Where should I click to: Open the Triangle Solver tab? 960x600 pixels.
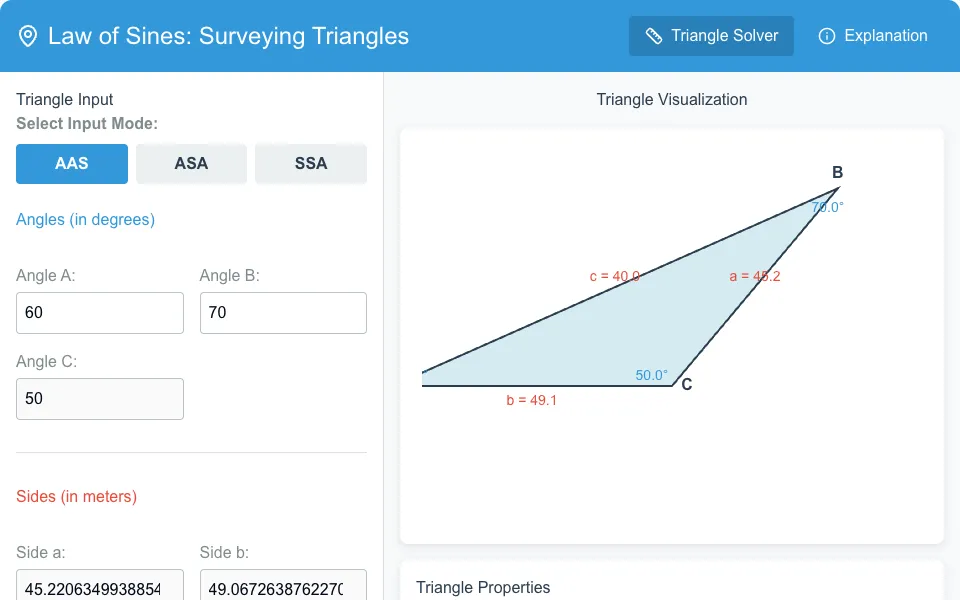pyautogui.click(x=711, y=36)
